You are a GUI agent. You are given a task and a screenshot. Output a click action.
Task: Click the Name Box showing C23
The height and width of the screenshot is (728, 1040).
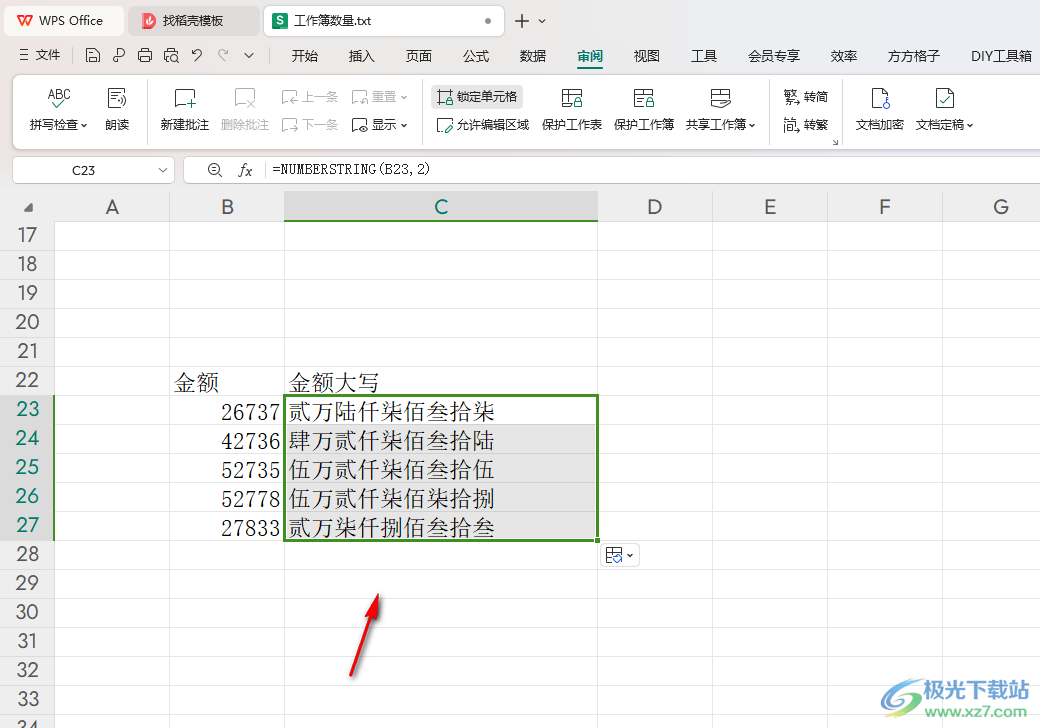click(84, 170)
